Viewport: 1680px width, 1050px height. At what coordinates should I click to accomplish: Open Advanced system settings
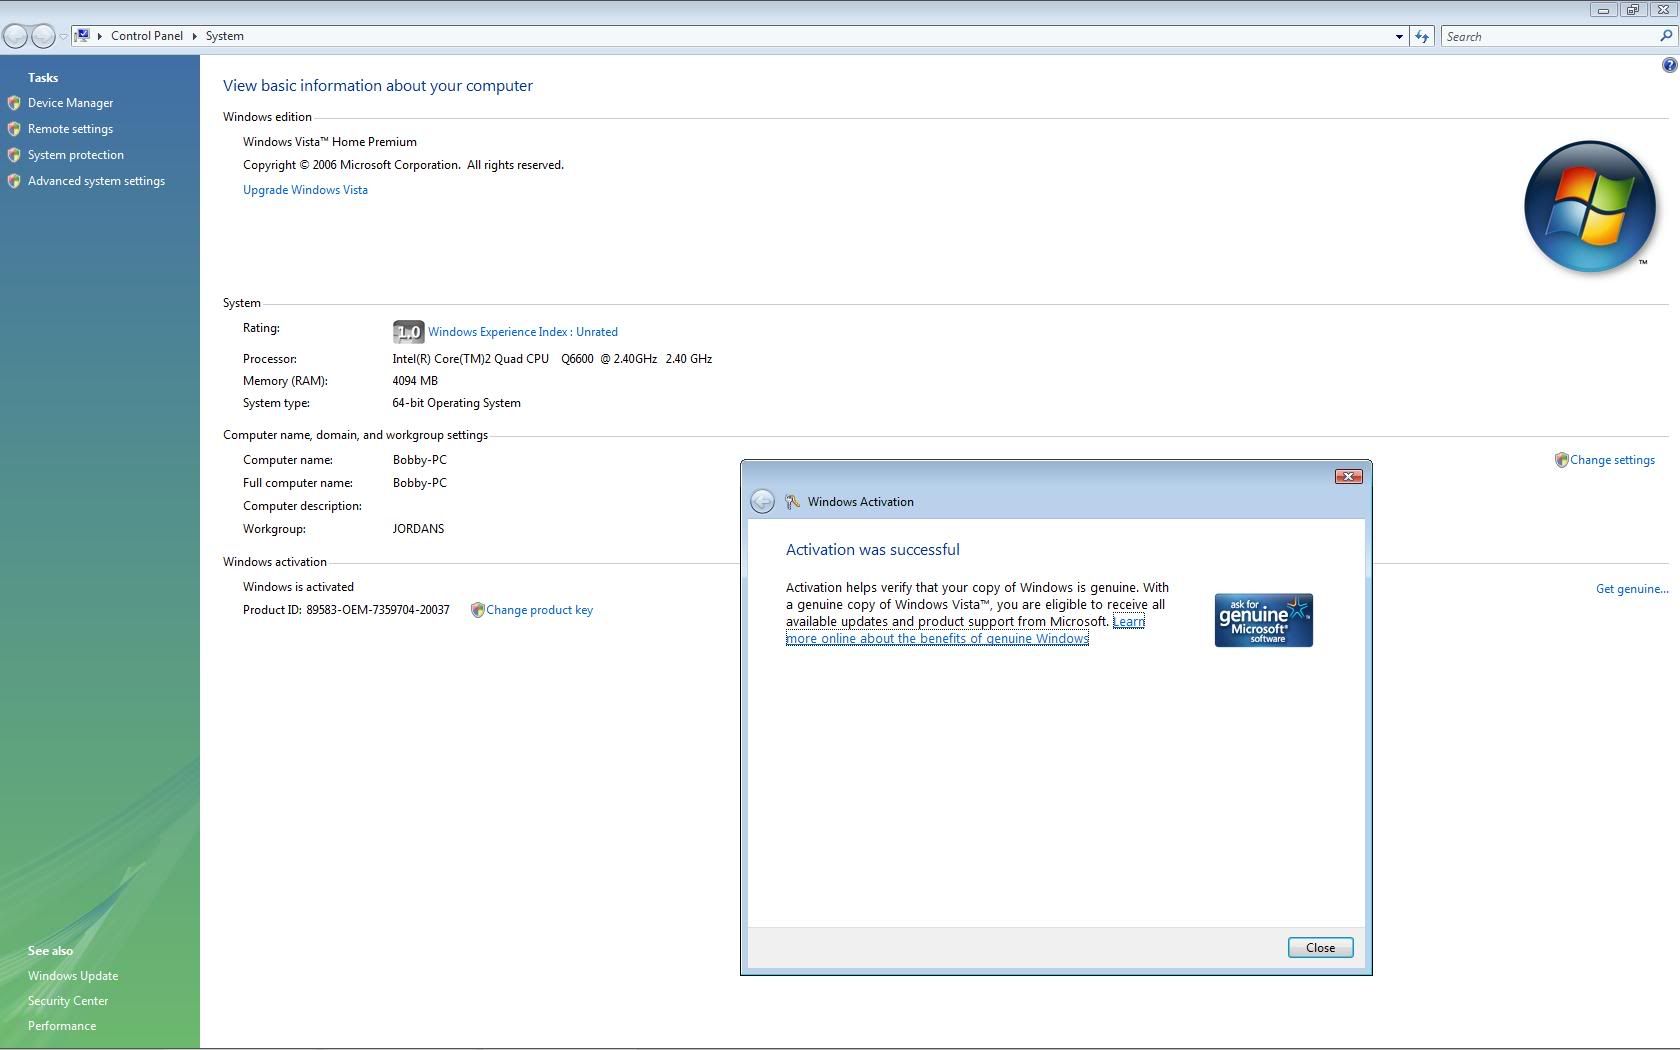pyautogui.click(x=96, y=181)
